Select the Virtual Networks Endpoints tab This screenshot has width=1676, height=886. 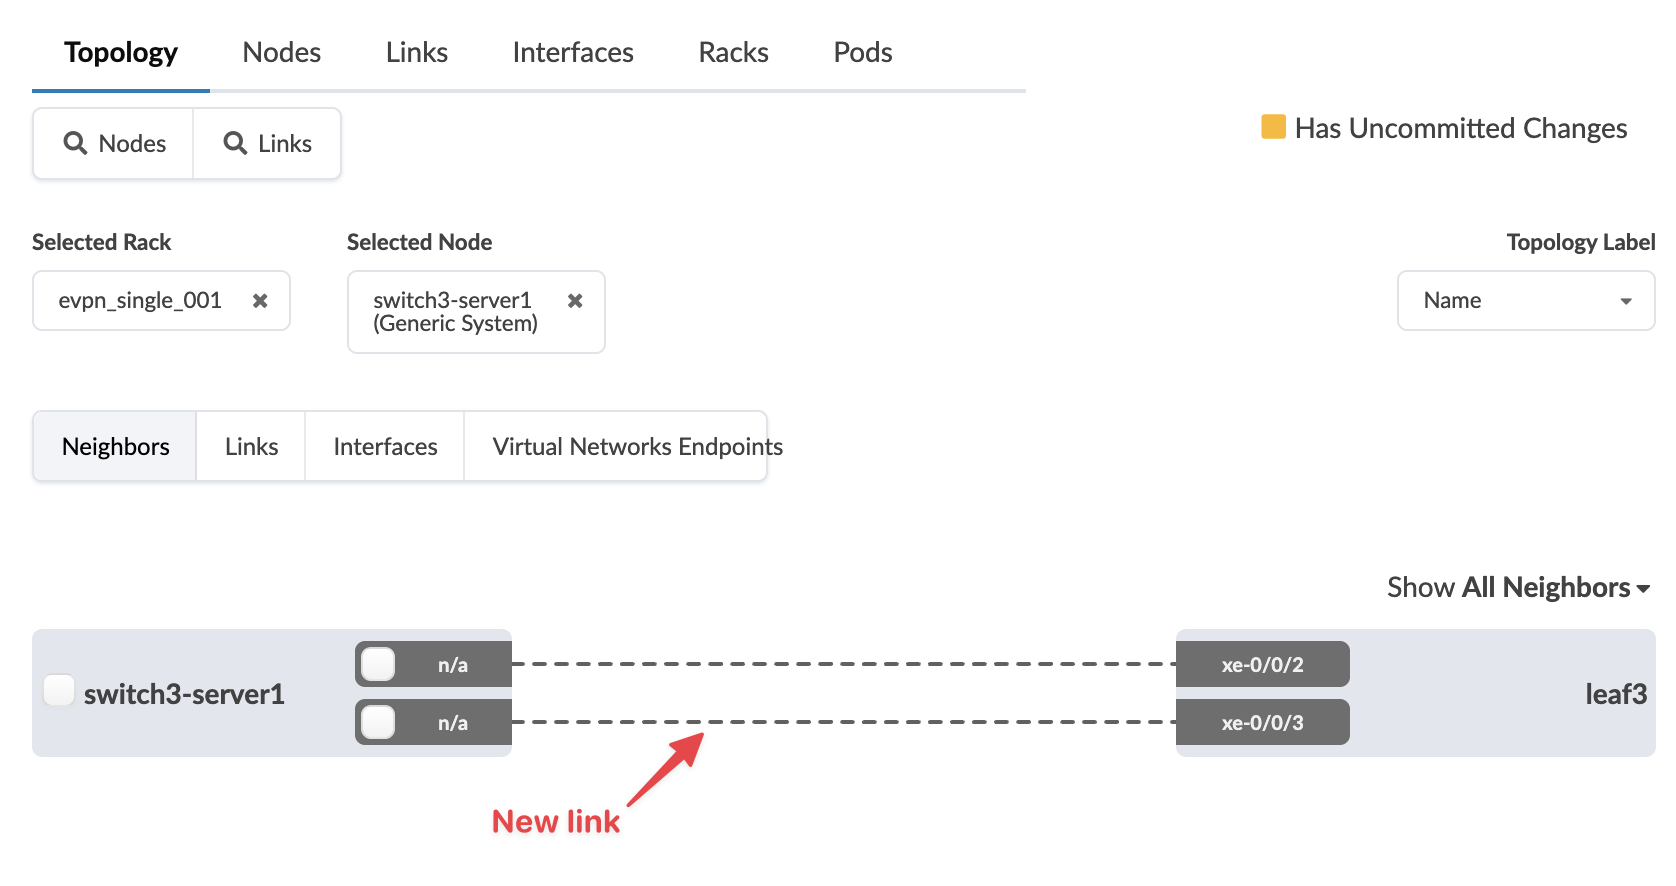pyautogui.click(x=637, y=446)
